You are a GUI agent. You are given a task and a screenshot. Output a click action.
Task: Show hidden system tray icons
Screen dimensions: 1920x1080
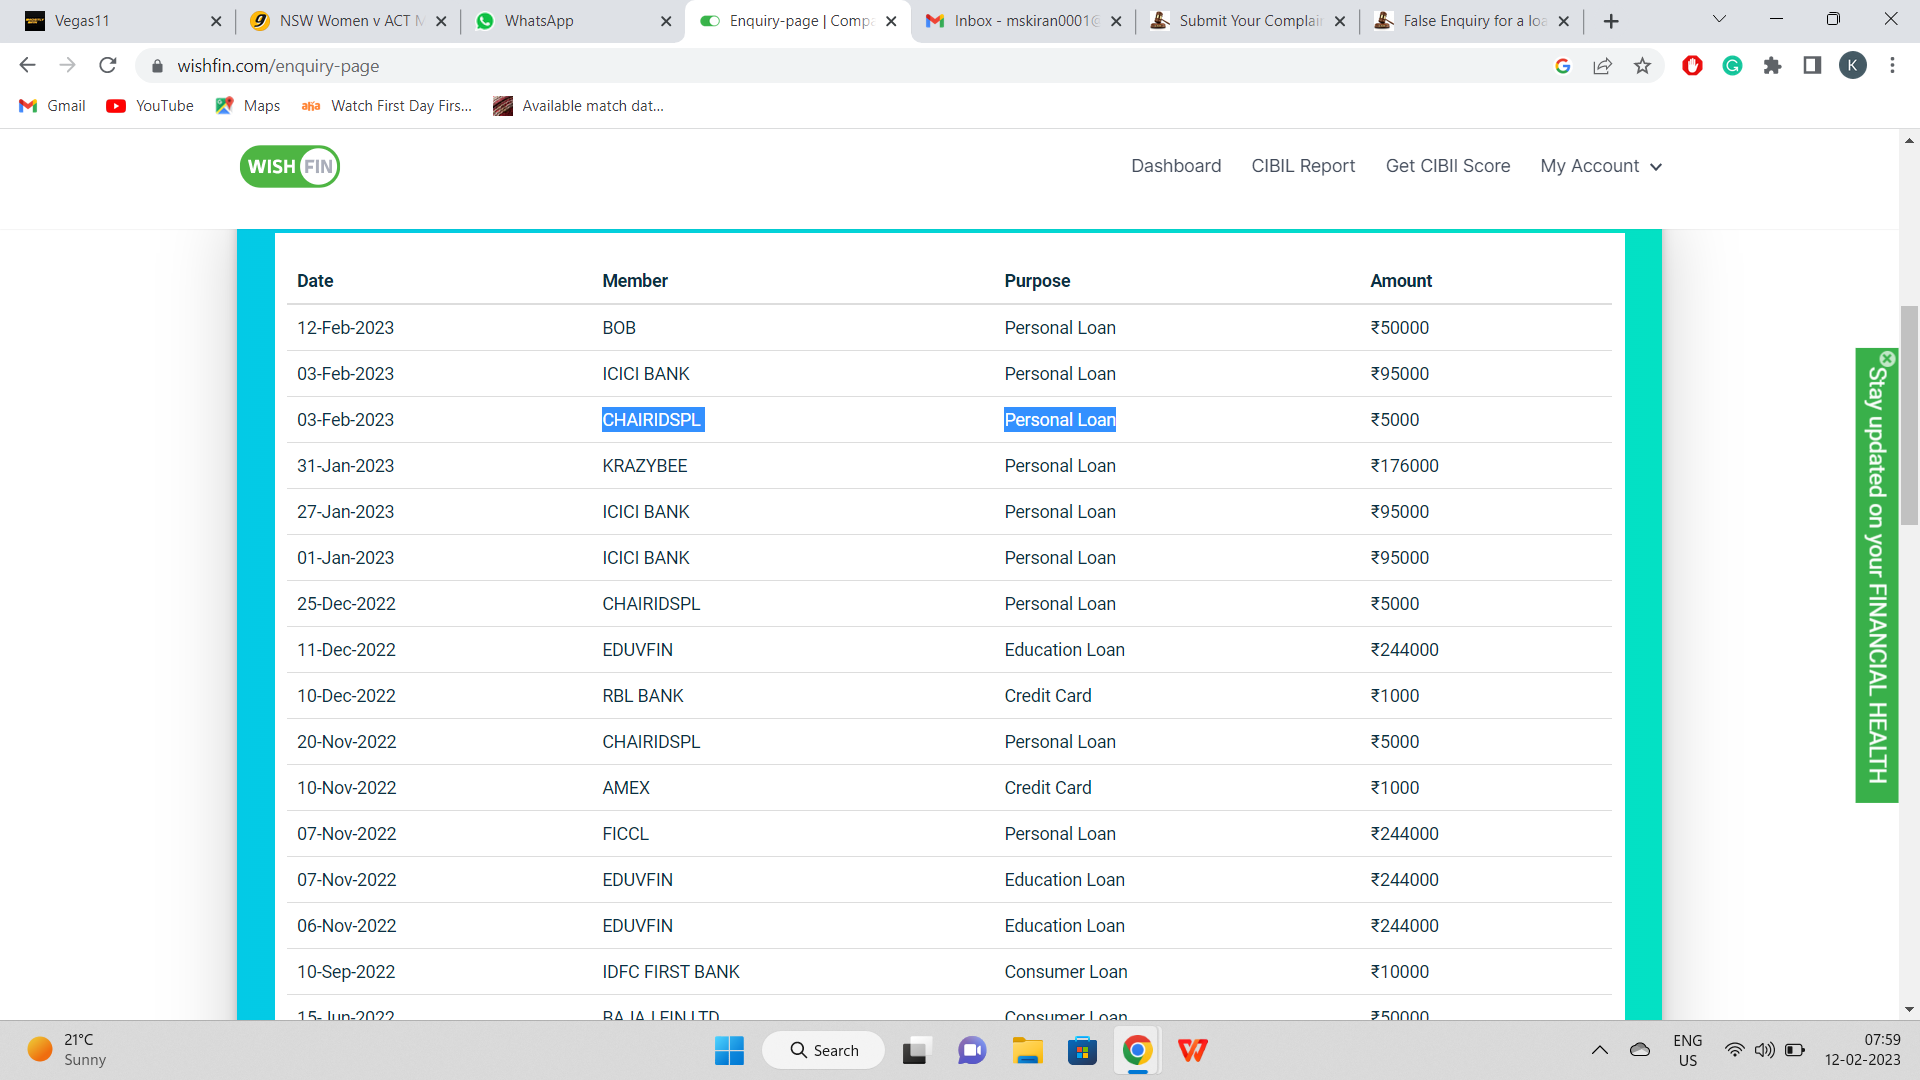tap(1599, 1050)
